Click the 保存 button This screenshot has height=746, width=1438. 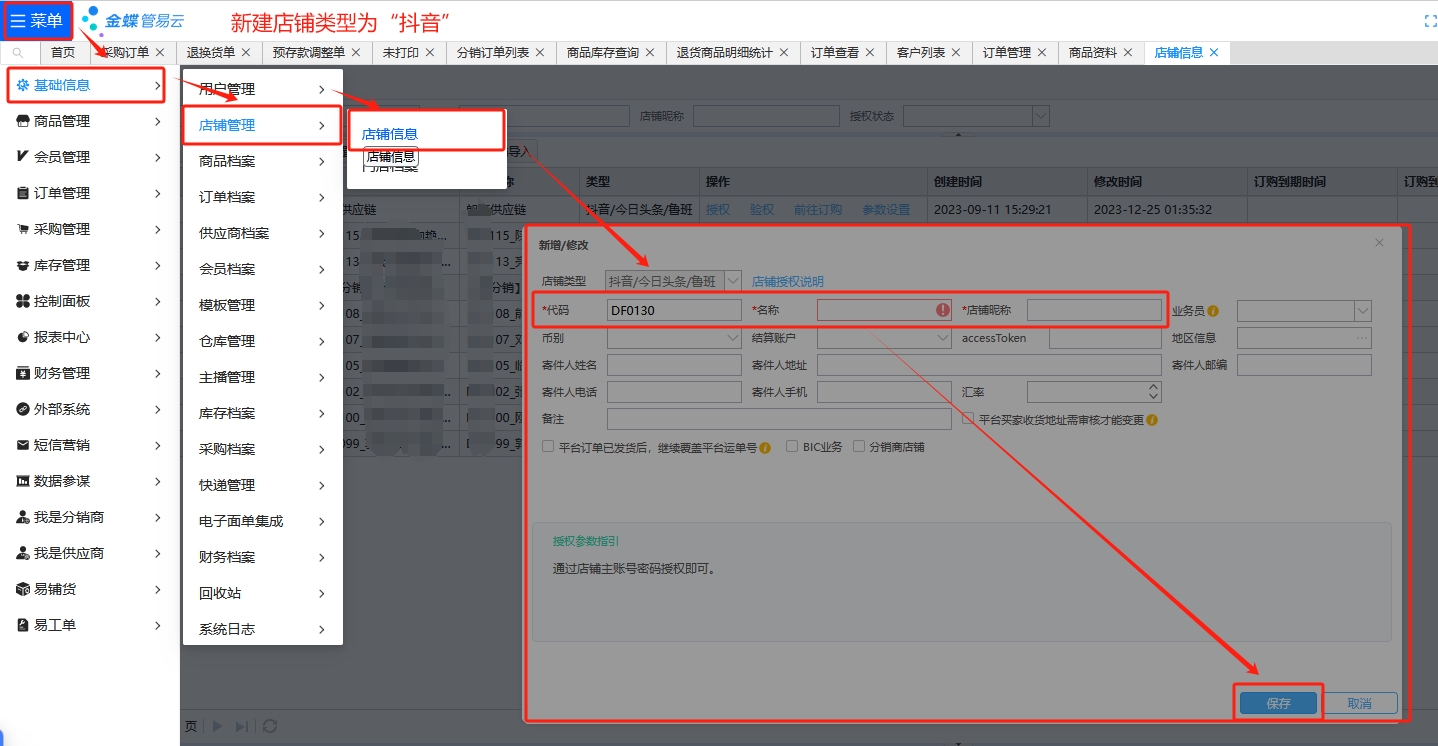click(x=1278, y=703)
